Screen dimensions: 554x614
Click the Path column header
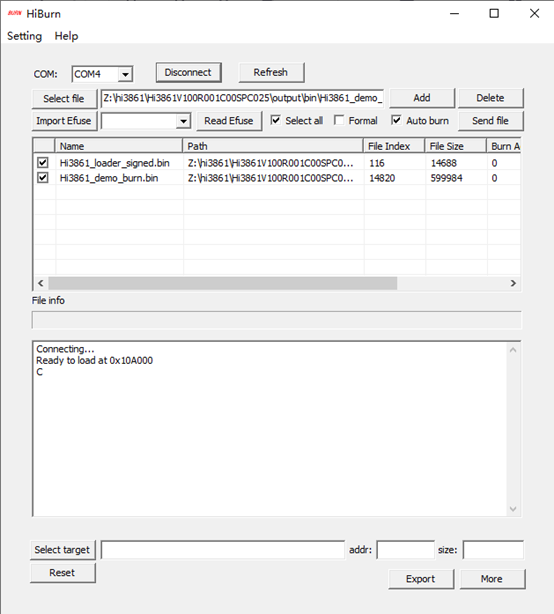[x=273, y=146]
